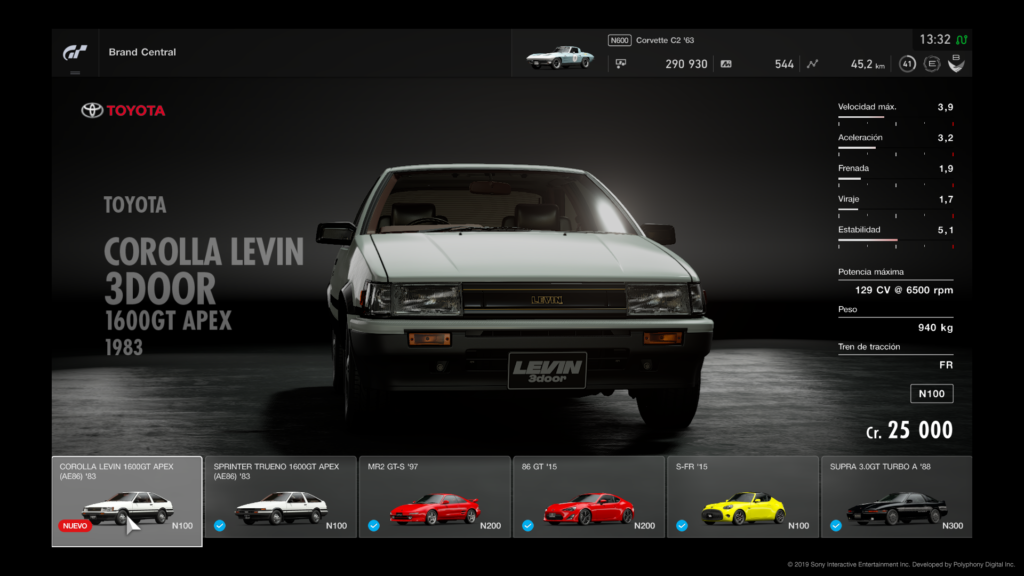This screenshot has height=576, width=1024.
Task: Click the driver level 41 circle
Action: (x=907, y=64)
